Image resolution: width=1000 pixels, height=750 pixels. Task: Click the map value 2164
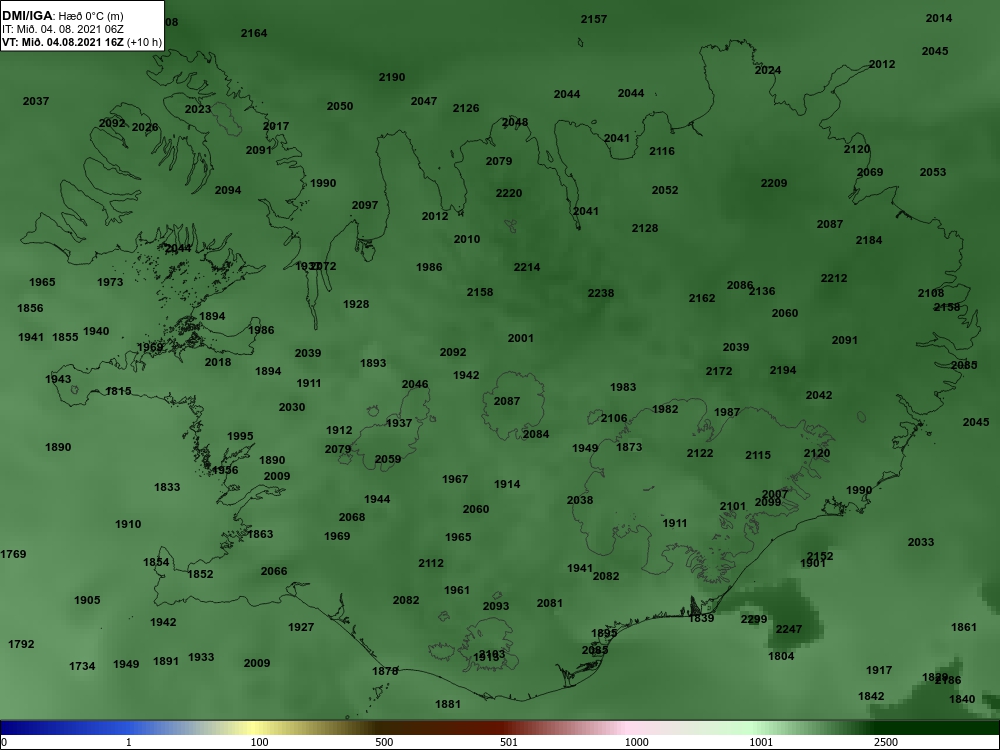click(254, 33)
